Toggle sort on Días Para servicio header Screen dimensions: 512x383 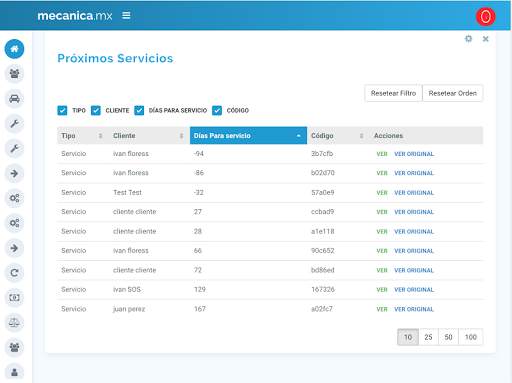coord(248,136)
